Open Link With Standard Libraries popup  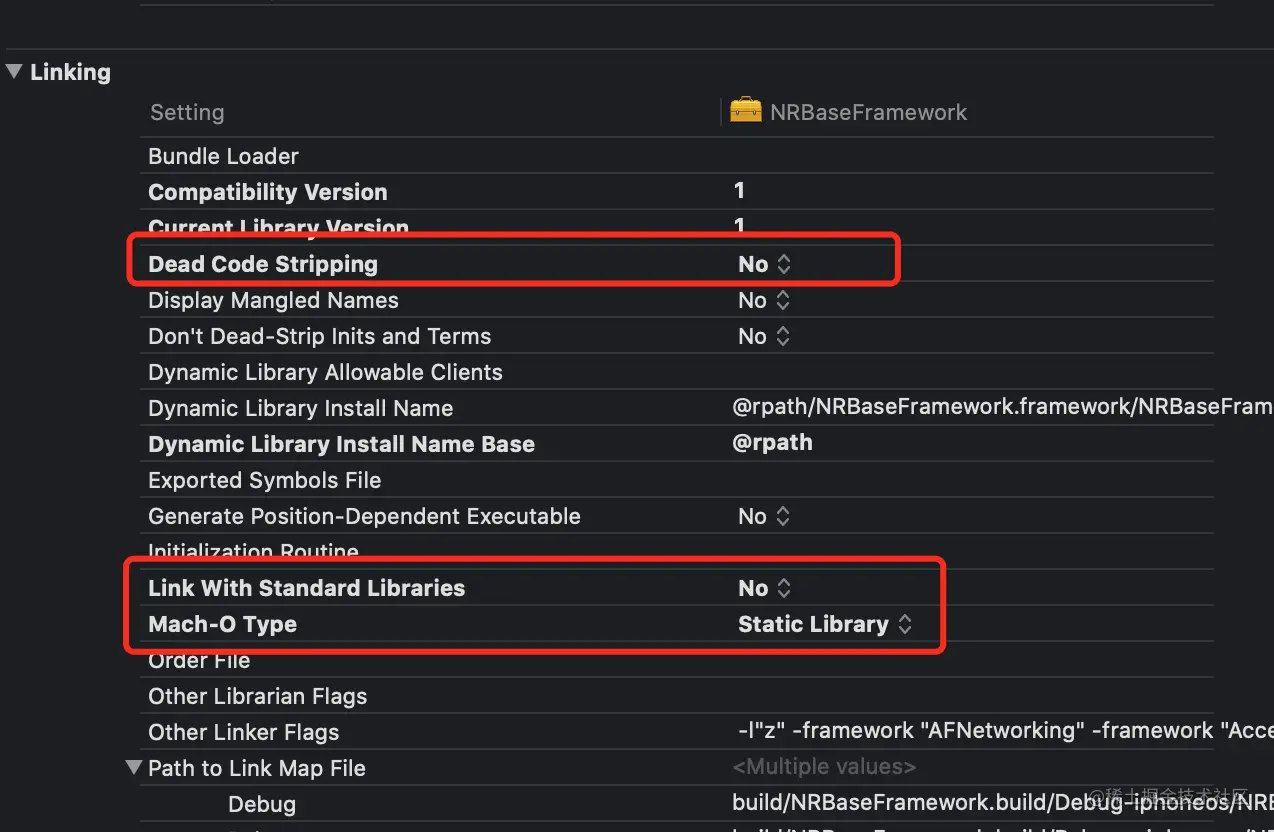[765, 588]
